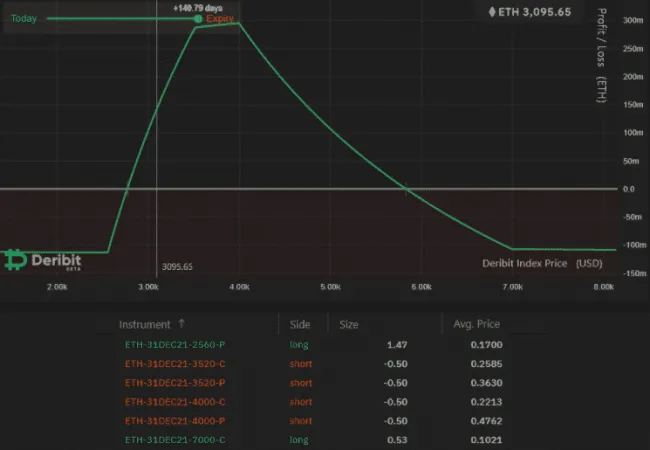
Task: Click the payoff curve peak at 4.00k
Action: point(239,23)
